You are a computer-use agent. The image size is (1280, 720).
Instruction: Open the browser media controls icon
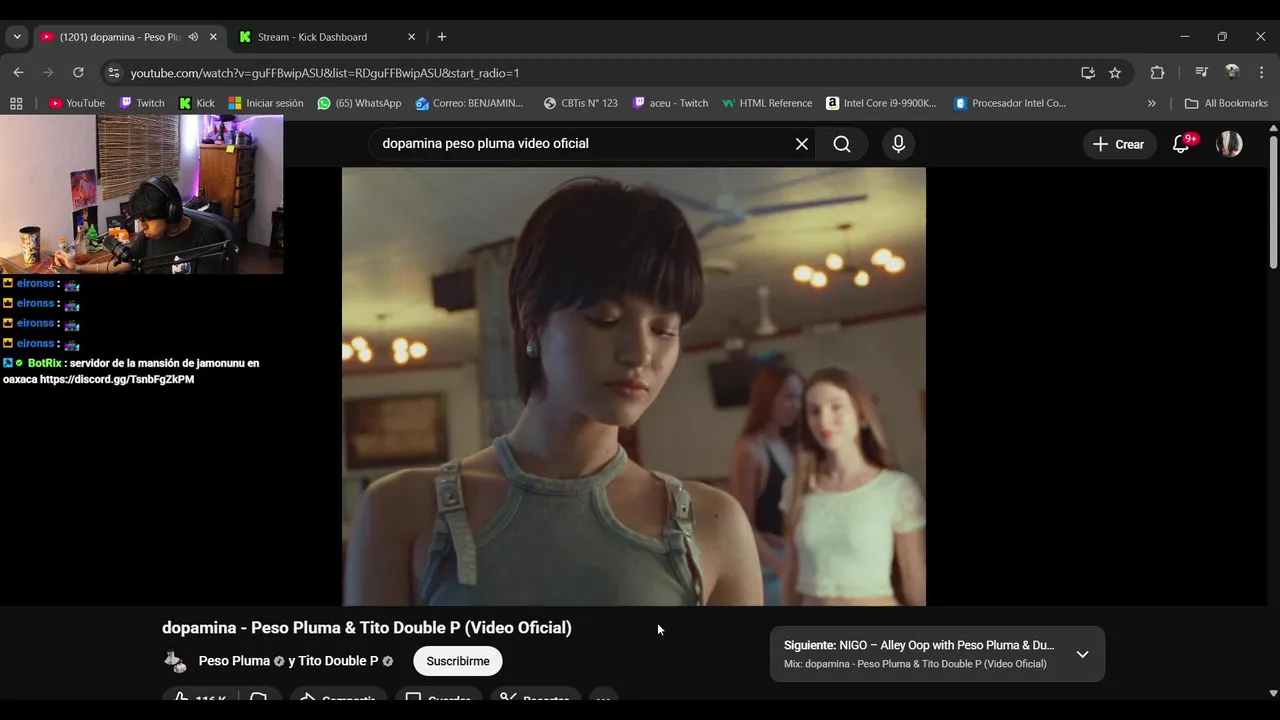click(x=1202, y=73)
